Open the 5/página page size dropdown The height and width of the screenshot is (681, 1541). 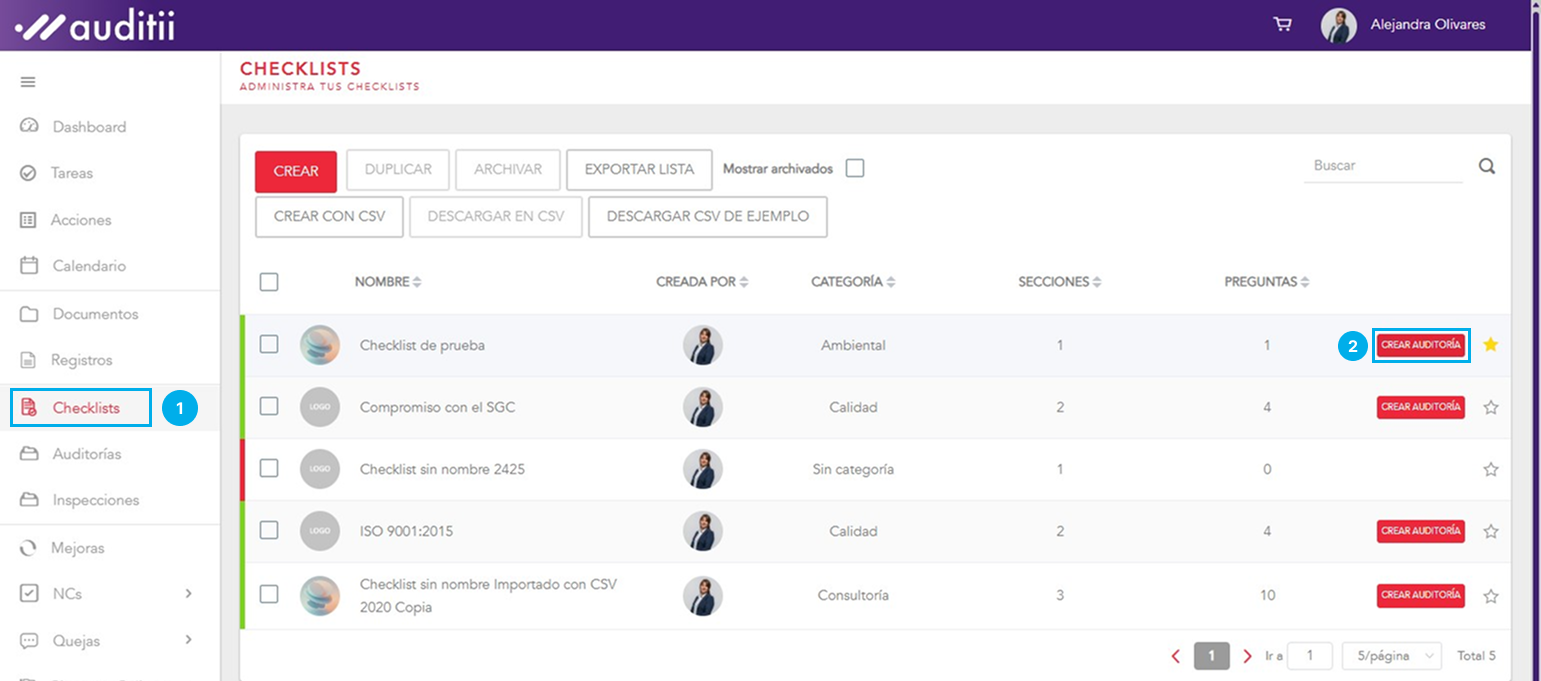(x=1391, y=656)
